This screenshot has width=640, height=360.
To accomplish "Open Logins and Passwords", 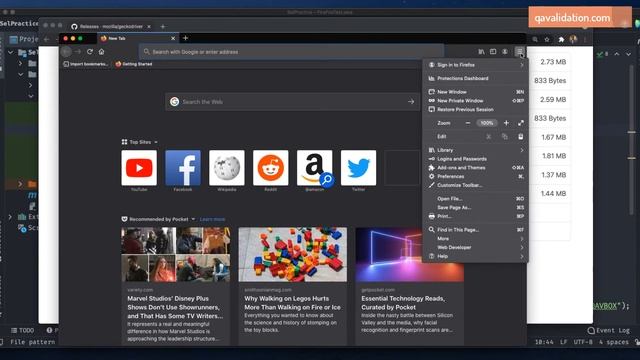I will point(476,159).
